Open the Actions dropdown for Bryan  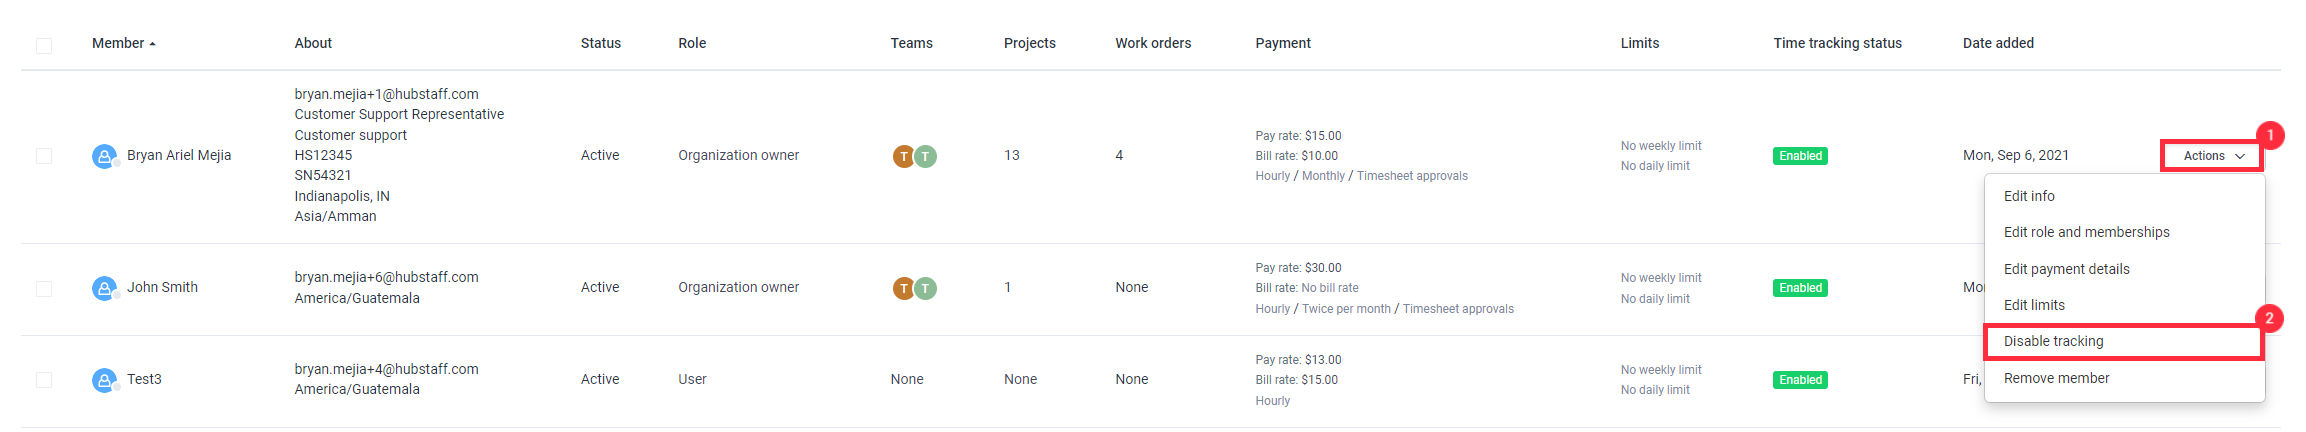click(x=2213, y=156)
